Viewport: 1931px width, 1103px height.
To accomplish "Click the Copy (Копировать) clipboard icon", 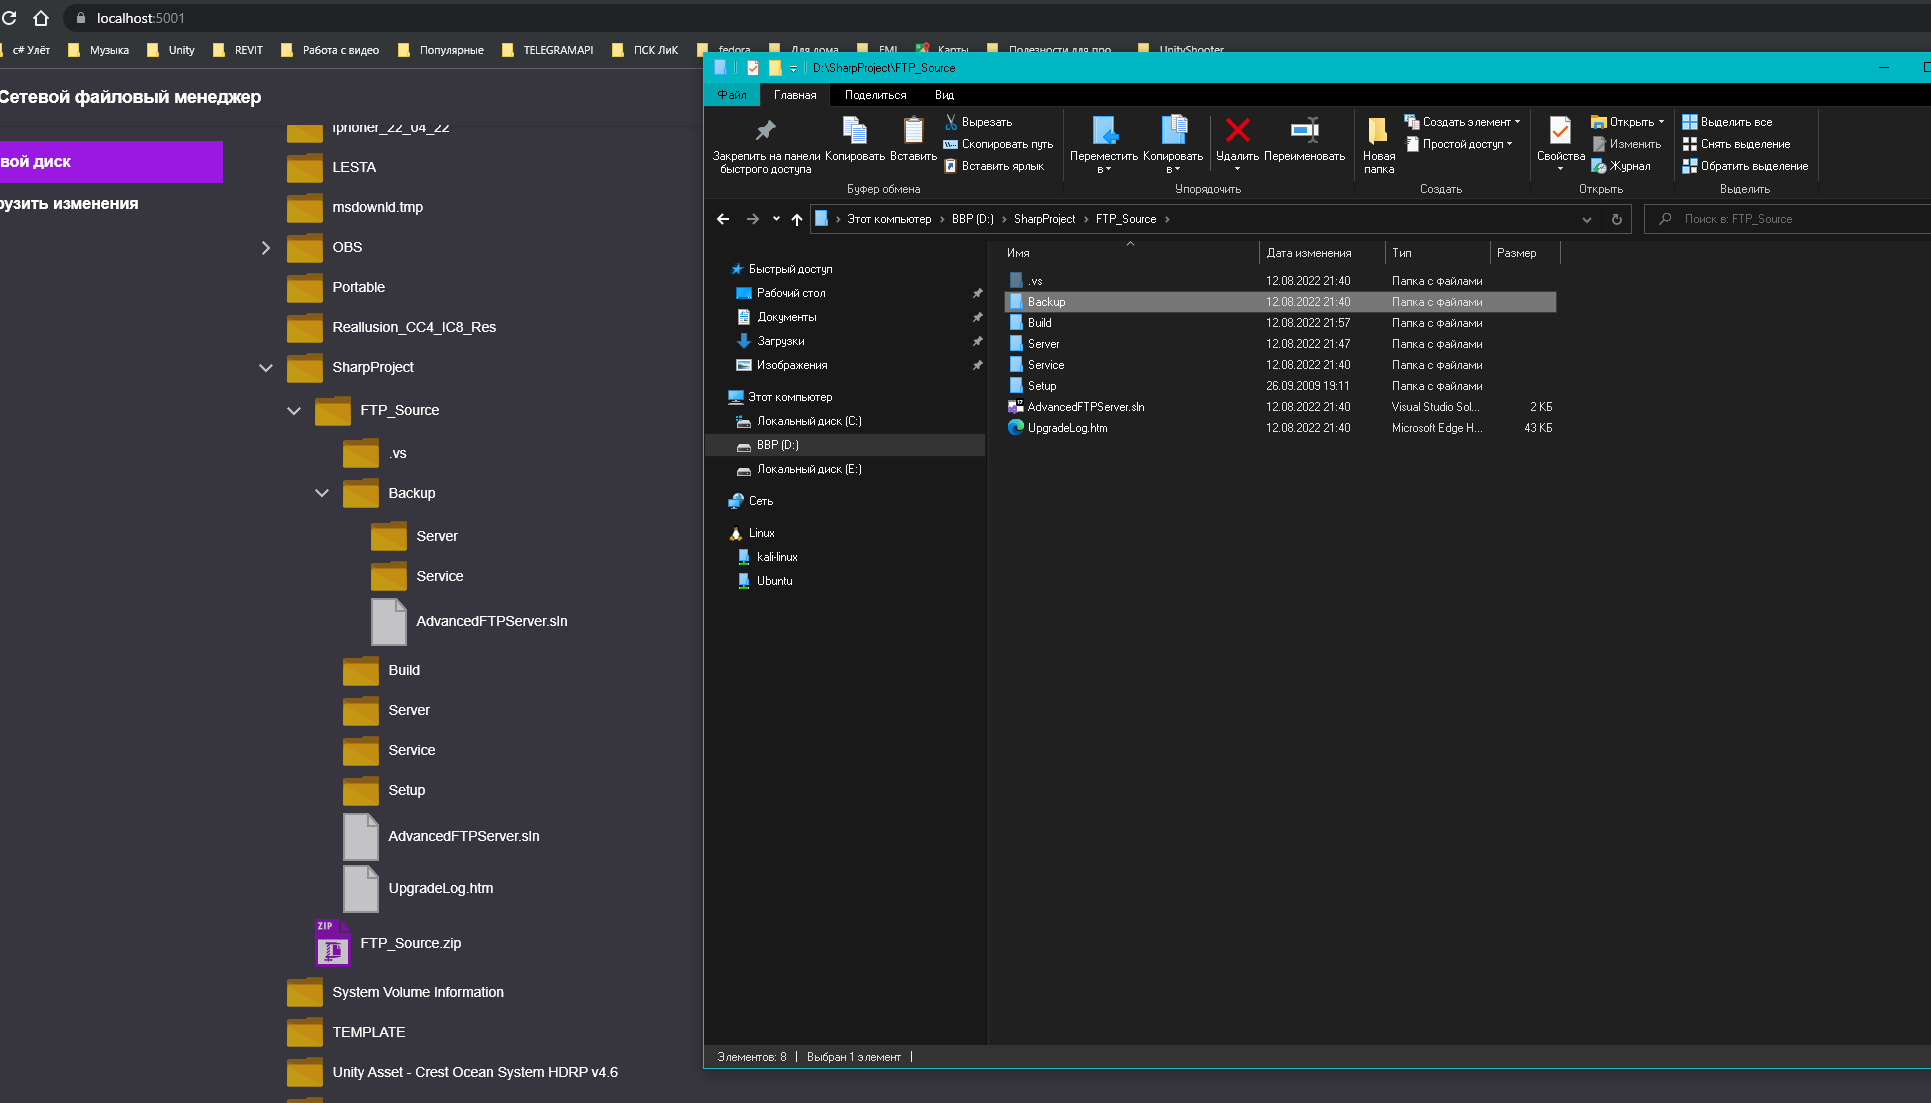I will click(x=854, y=131).
